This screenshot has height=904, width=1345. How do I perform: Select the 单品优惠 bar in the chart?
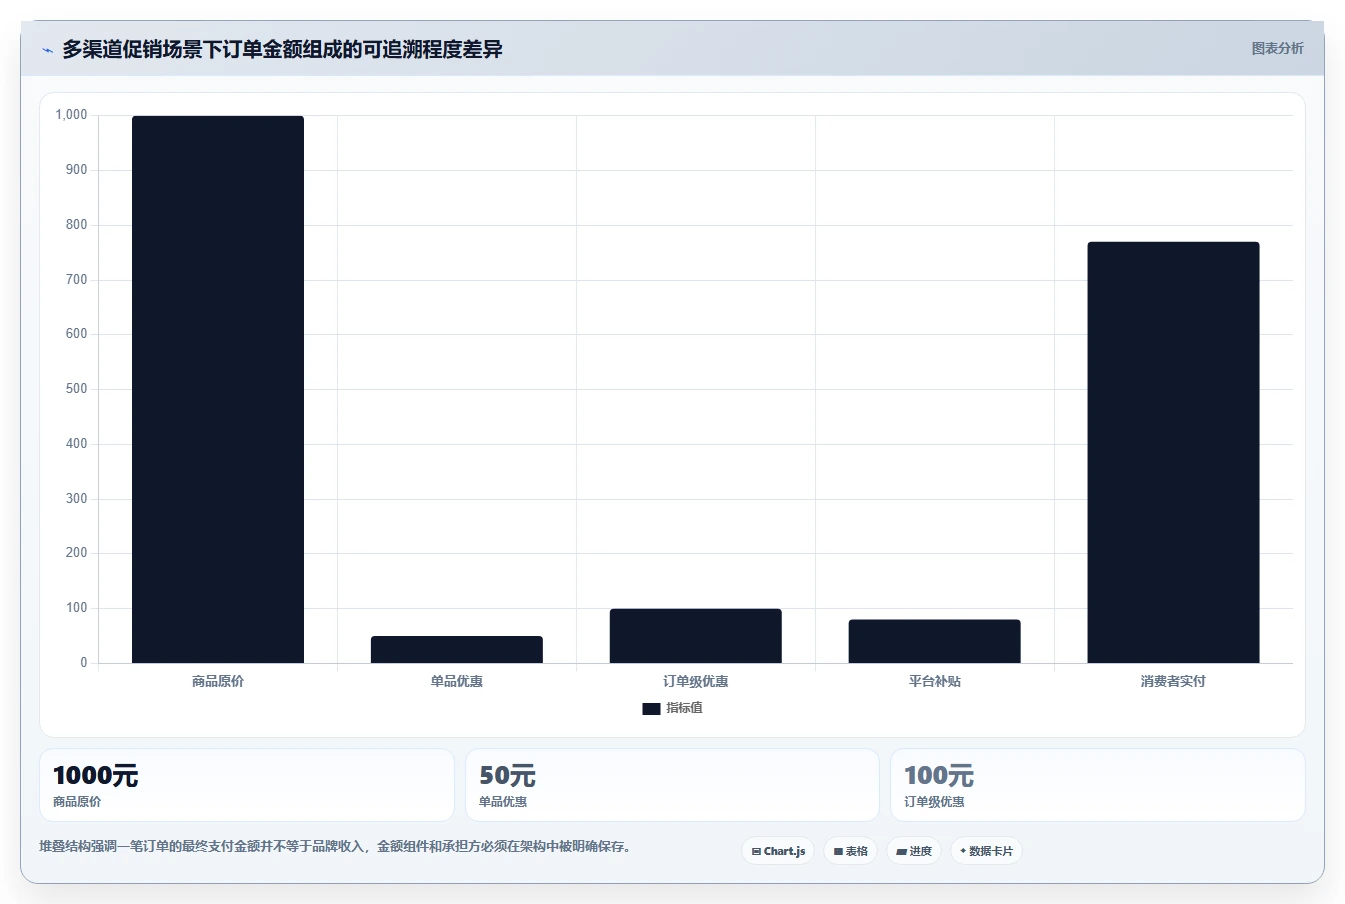pyautogui.click(x=457, y=649)
